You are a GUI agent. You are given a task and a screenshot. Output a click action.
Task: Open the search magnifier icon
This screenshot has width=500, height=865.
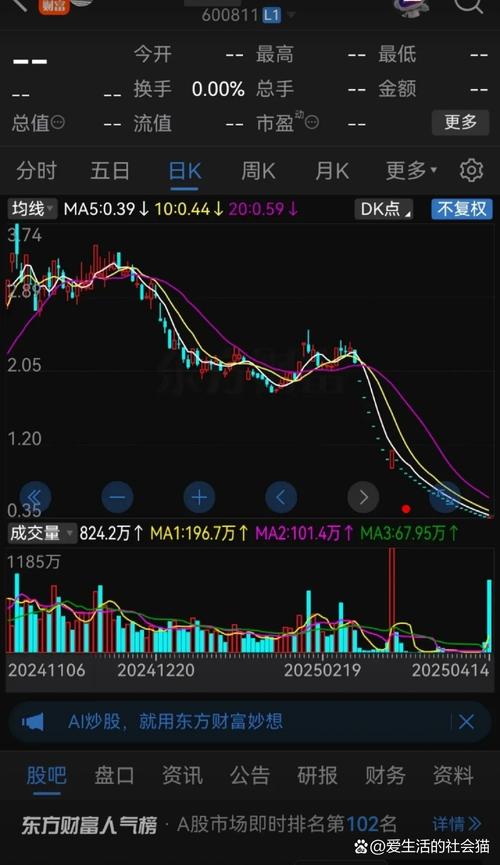point(468,6)
